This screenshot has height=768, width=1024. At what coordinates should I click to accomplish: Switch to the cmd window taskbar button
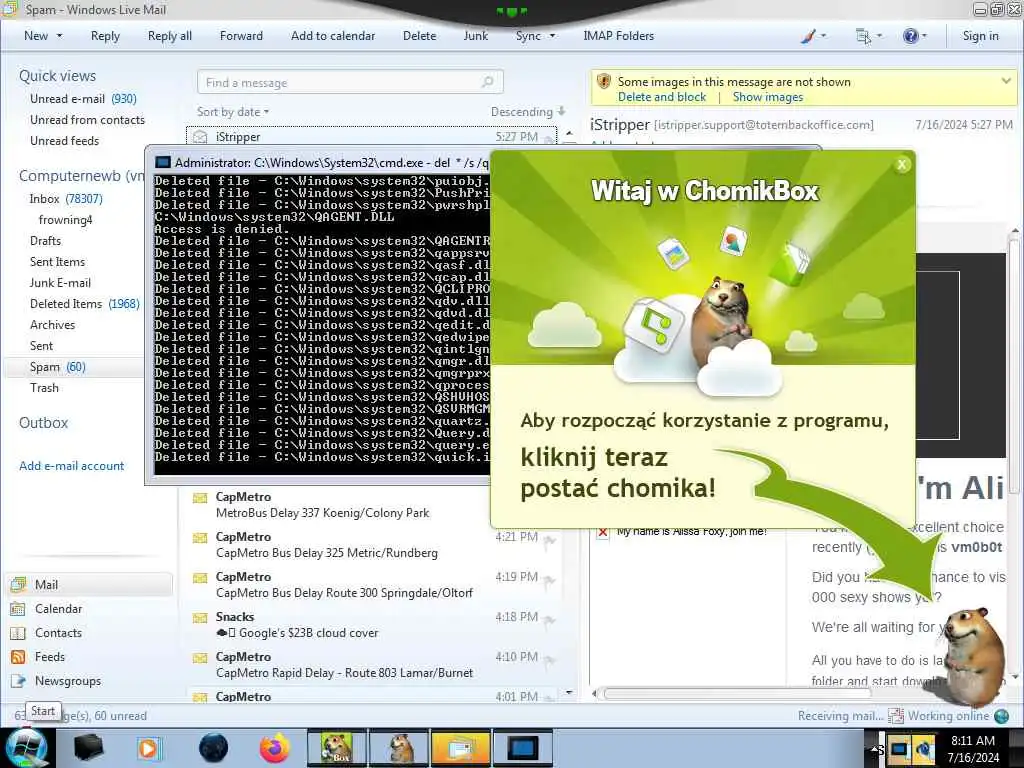(x=522, y=748)
